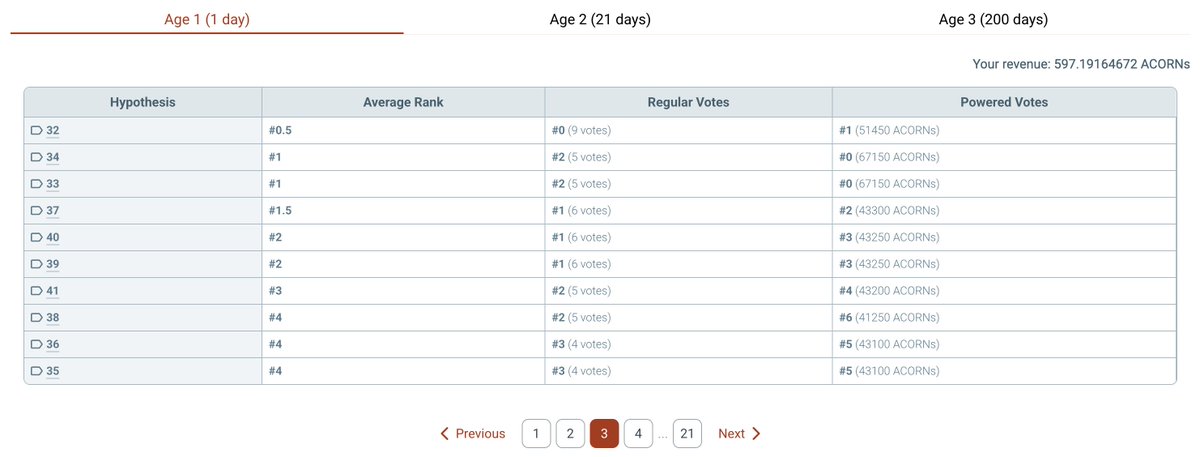Click the tag icon beside hypothesis 37

[37, 211]
